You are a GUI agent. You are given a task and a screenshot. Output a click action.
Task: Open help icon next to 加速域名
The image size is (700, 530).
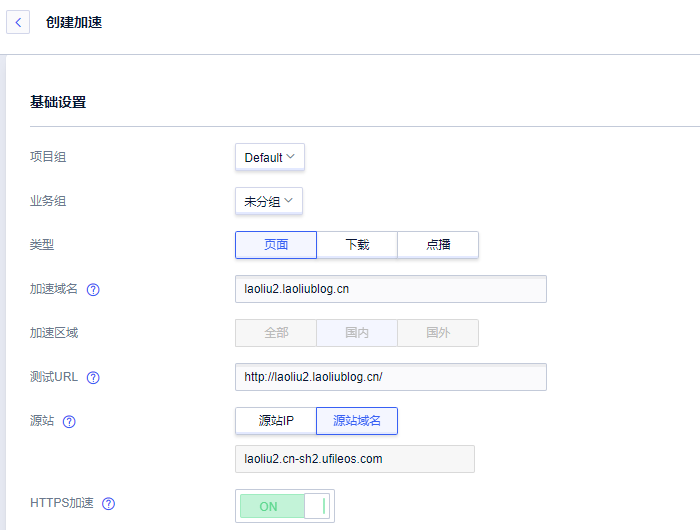click(x=93, y=290)
